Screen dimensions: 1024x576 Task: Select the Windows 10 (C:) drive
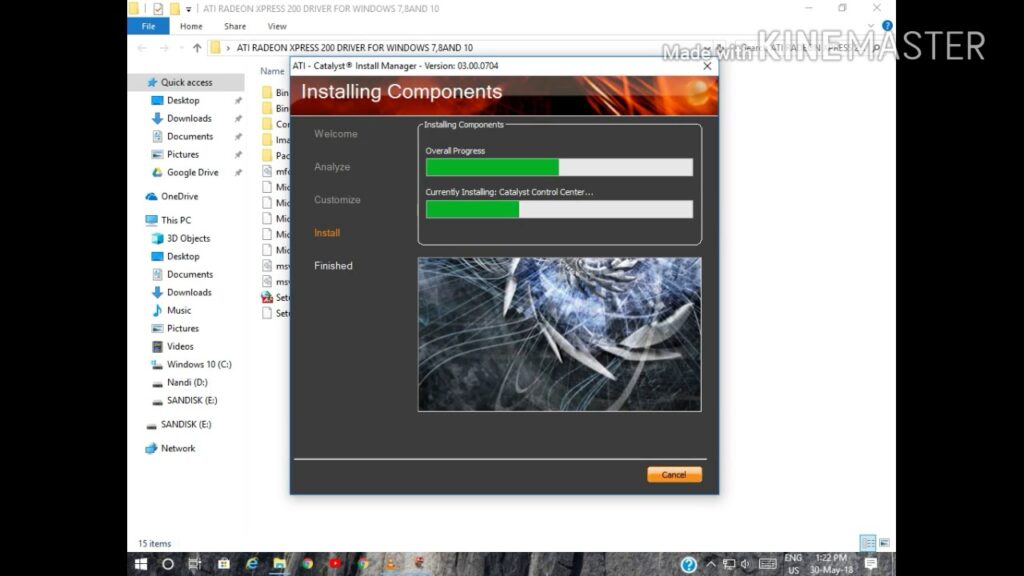(198, 364)
